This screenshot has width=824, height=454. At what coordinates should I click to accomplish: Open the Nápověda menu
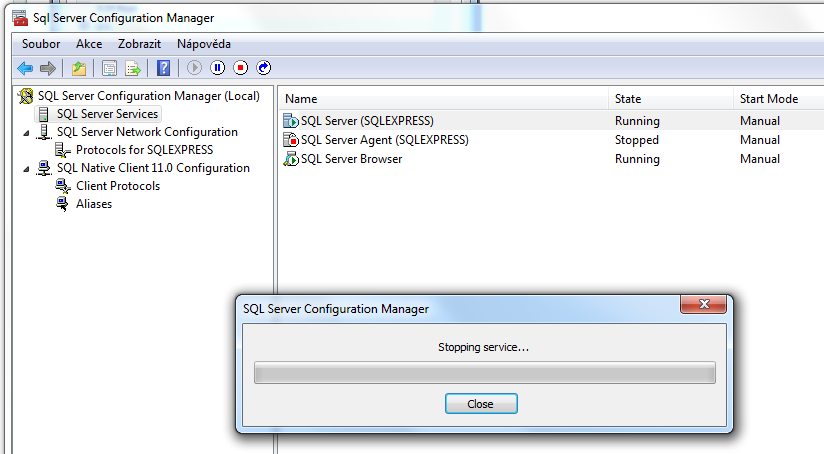tap(204, 44)
